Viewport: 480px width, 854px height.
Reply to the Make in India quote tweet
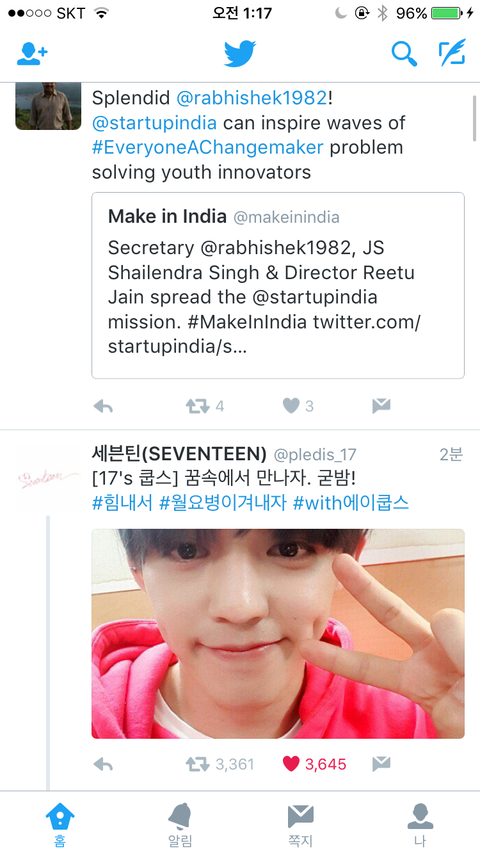pos(103,406)
